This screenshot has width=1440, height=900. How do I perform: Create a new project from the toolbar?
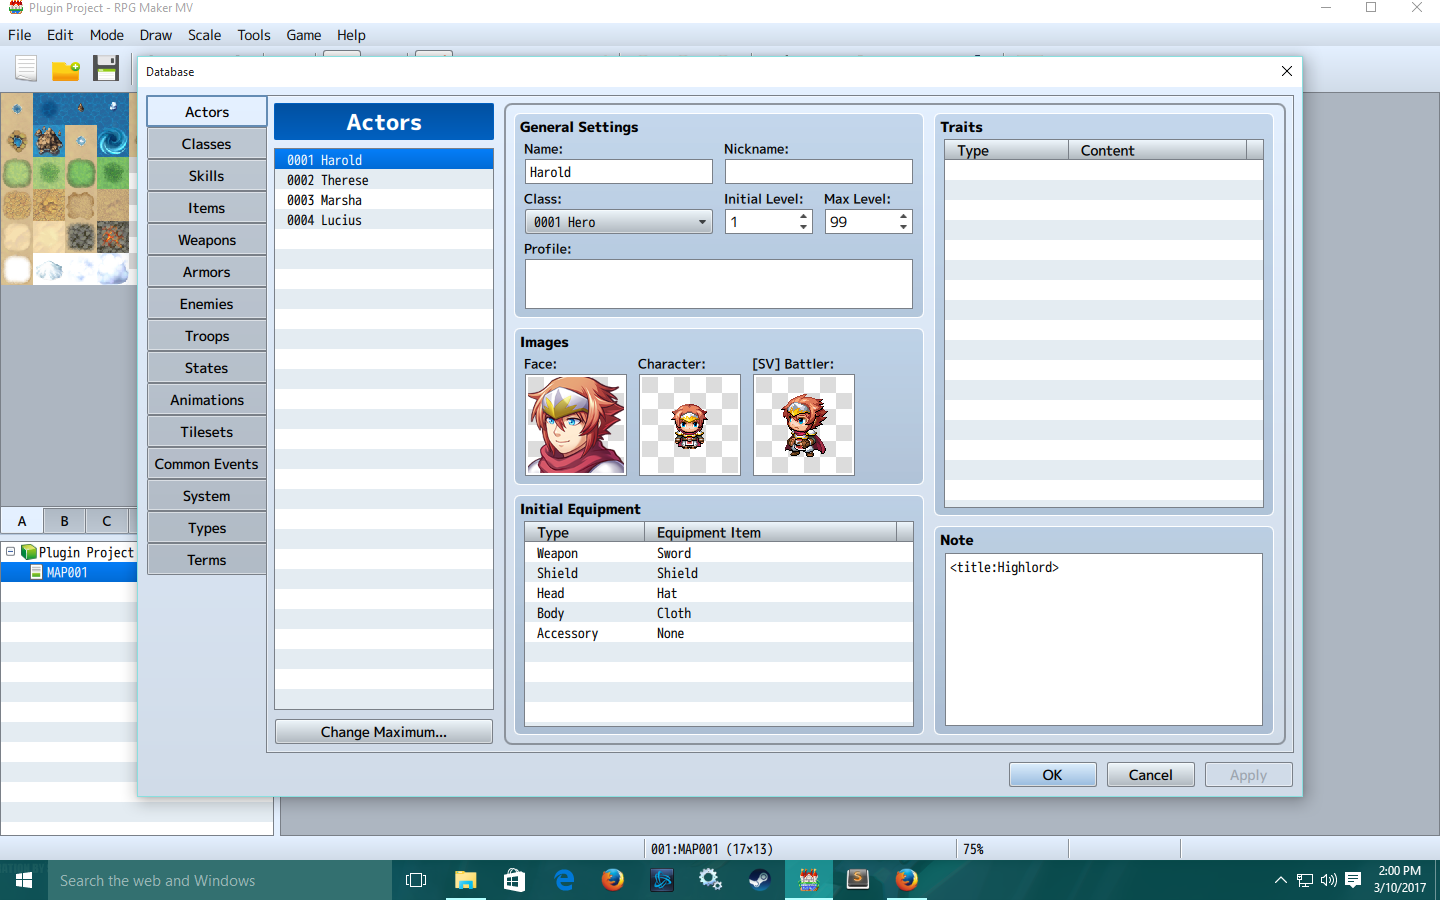coord(25,68)
